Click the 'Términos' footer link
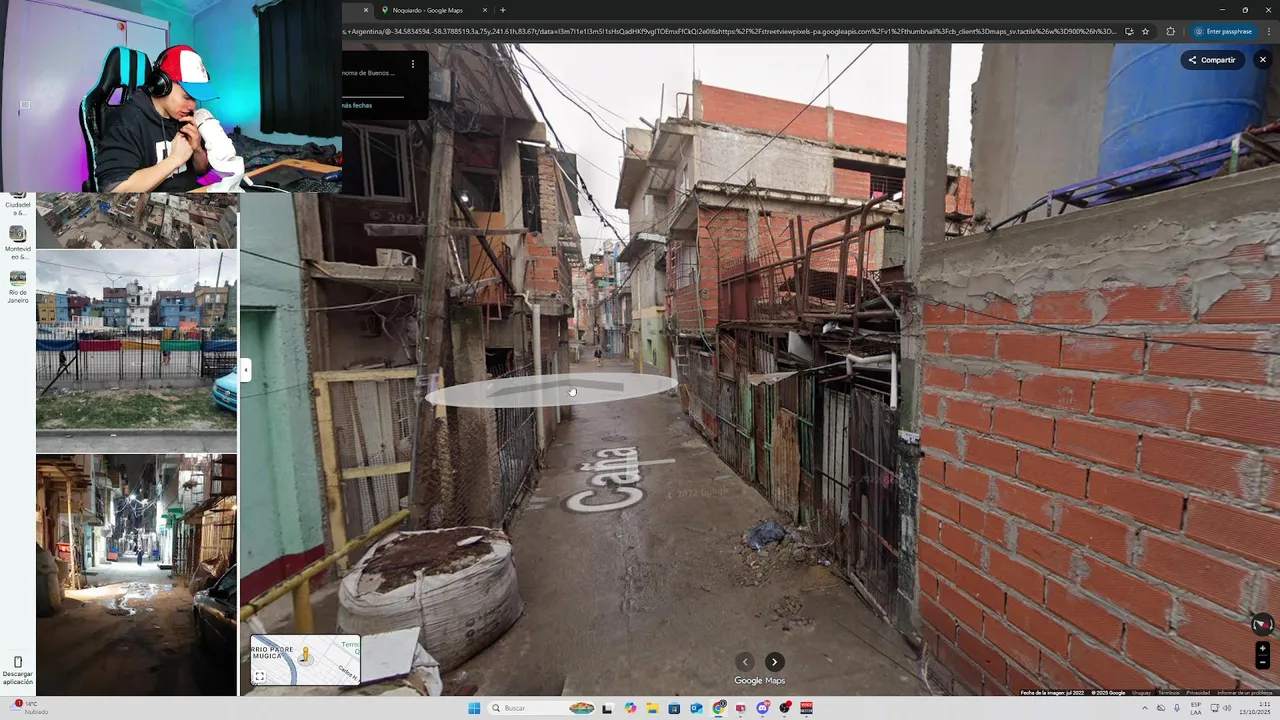The width and height of the screenshot is (1280, 720). point(1168,693)
